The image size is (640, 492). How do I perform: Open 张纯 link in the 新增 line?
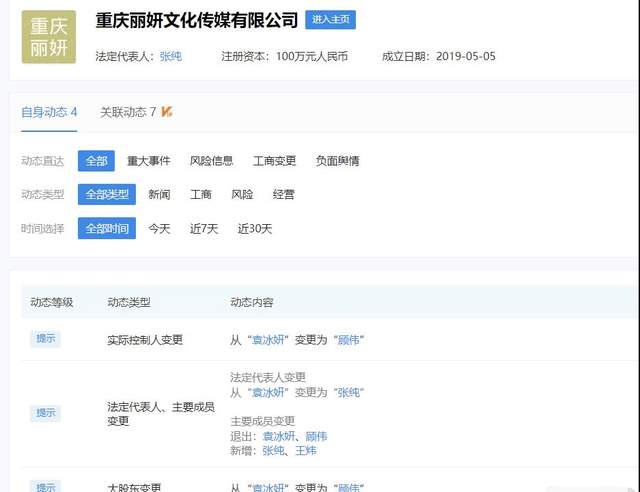[273, 451]
